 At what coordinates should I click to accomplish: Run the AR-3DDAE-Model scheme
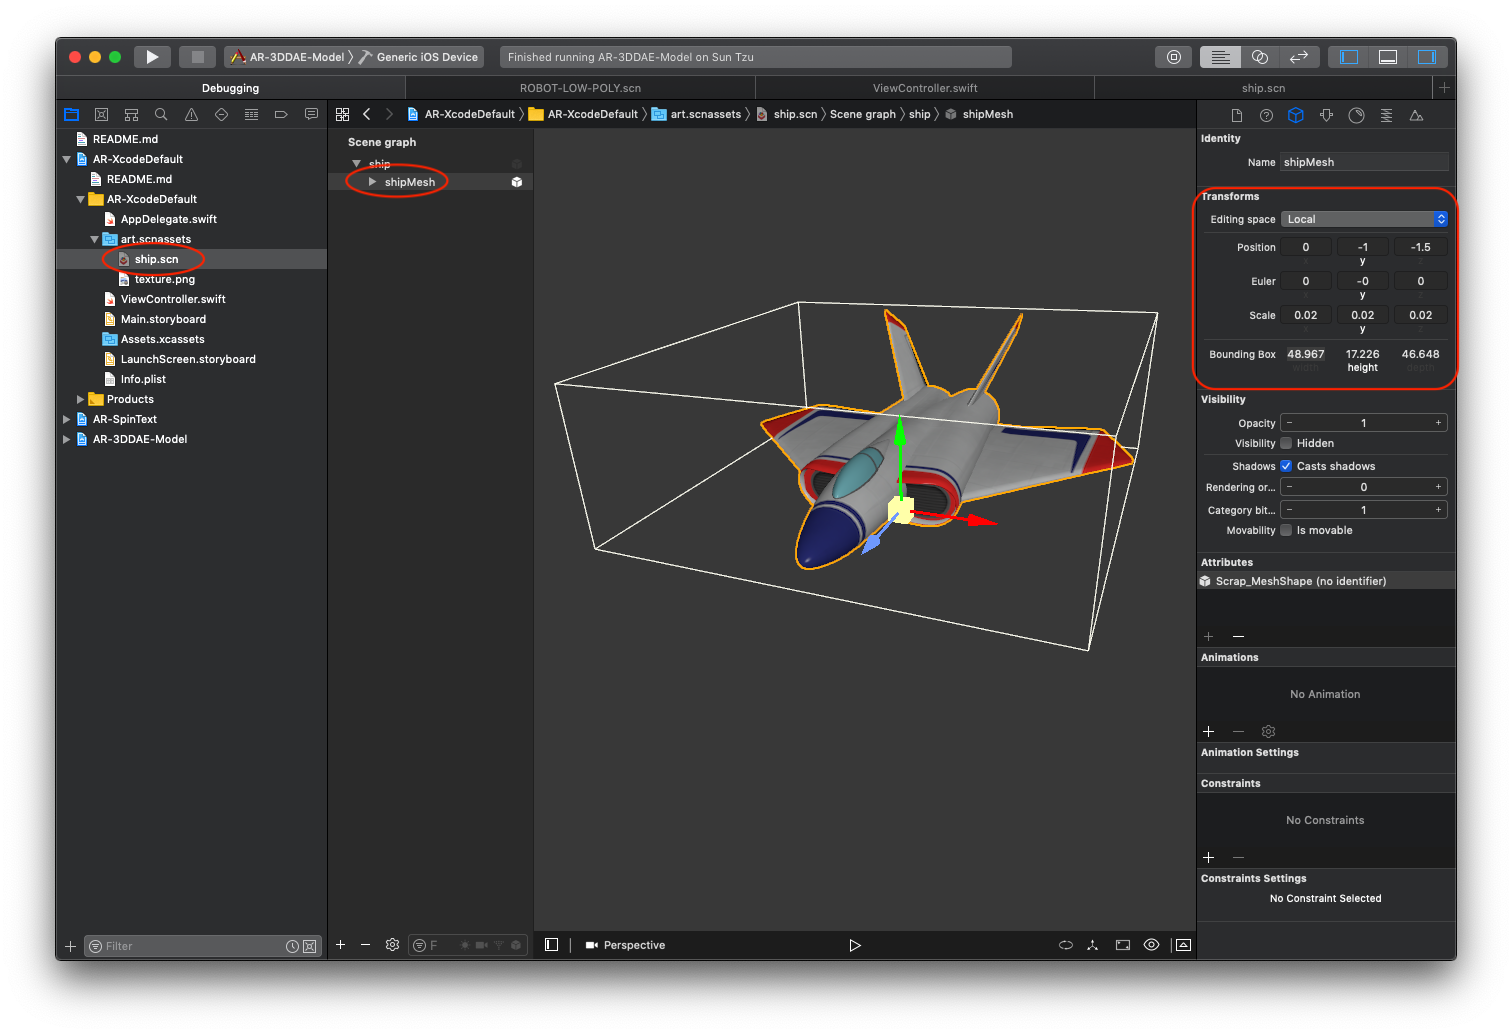coord(152,57)
